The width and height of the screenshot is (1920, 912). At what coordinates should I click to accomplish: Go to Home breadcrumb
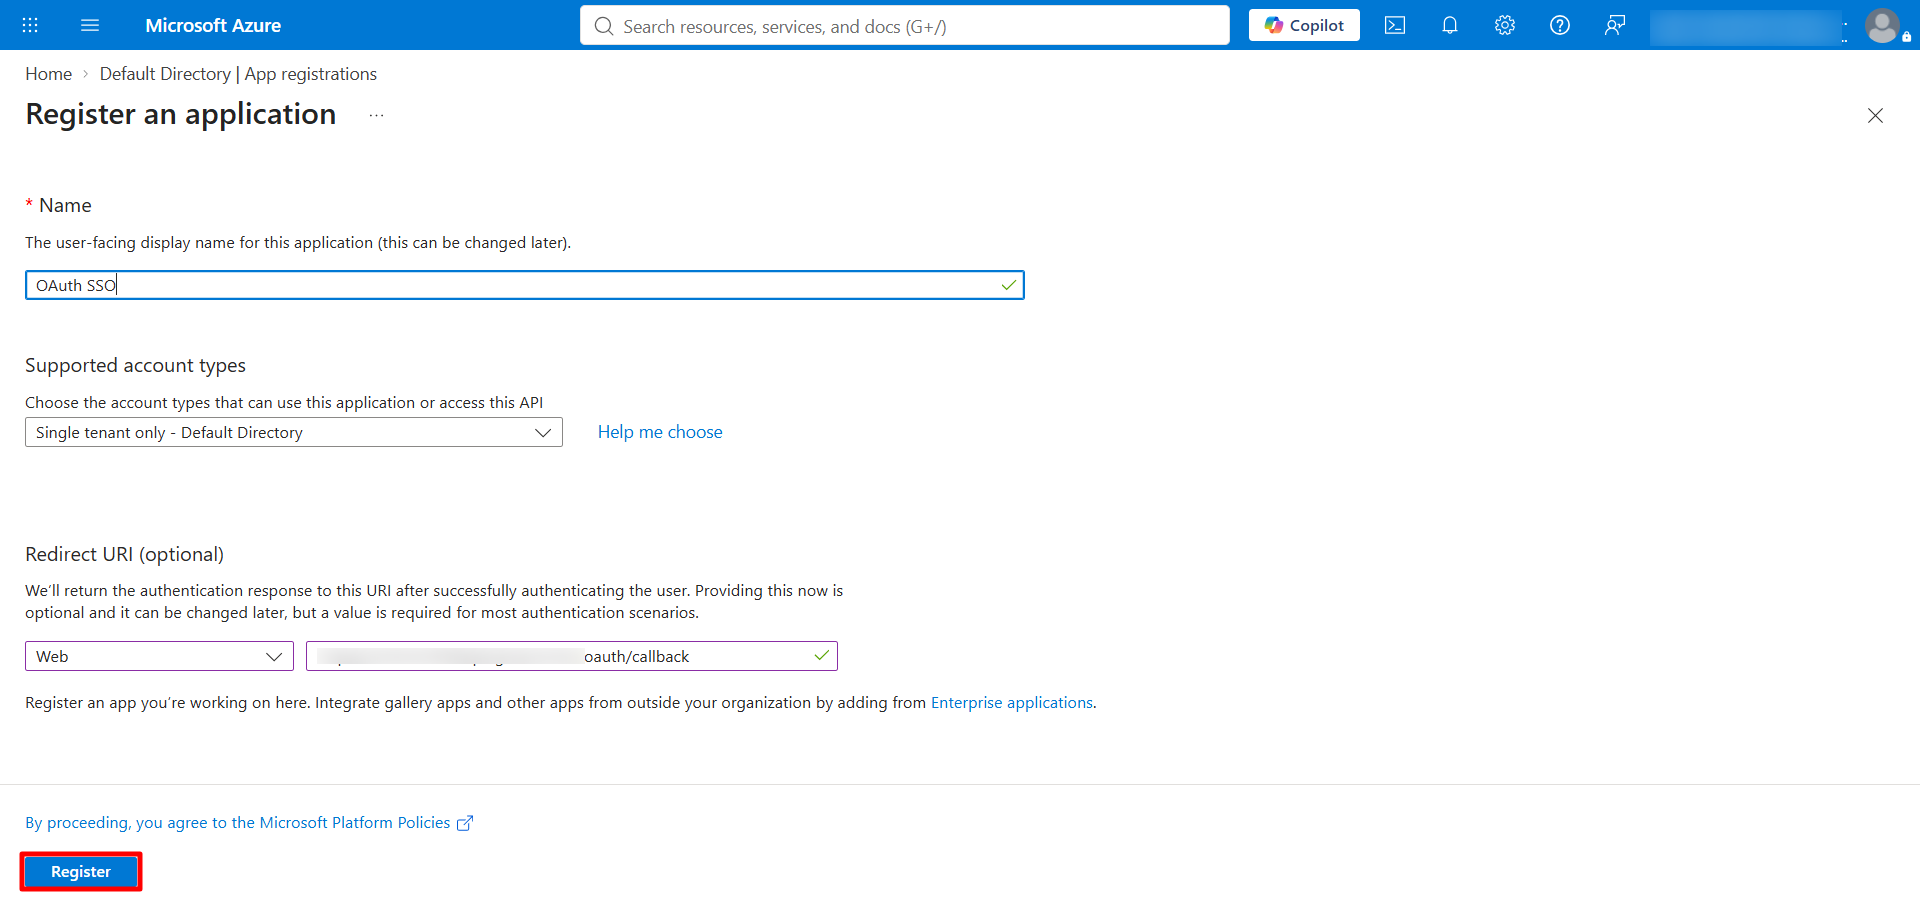click(x=49, y=74)
